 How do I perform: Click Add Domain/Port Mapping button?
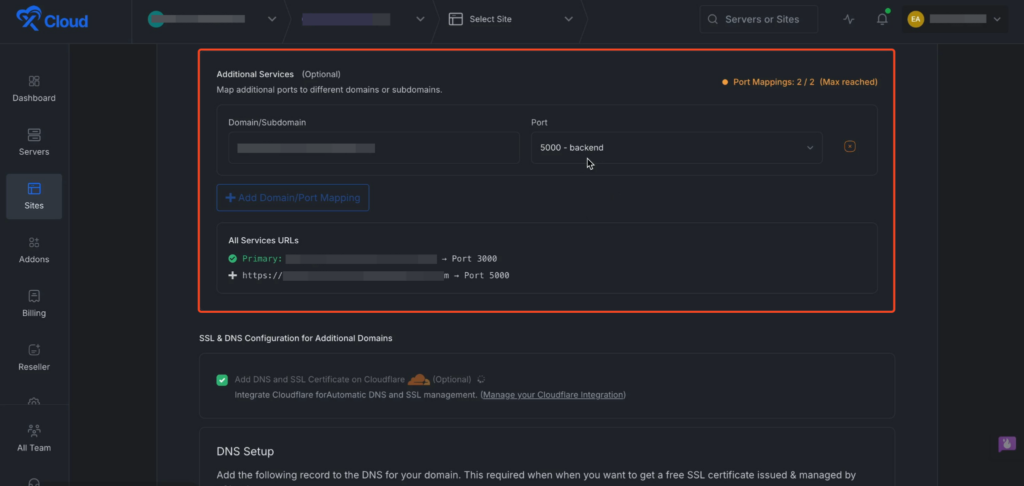coord(293,198)
